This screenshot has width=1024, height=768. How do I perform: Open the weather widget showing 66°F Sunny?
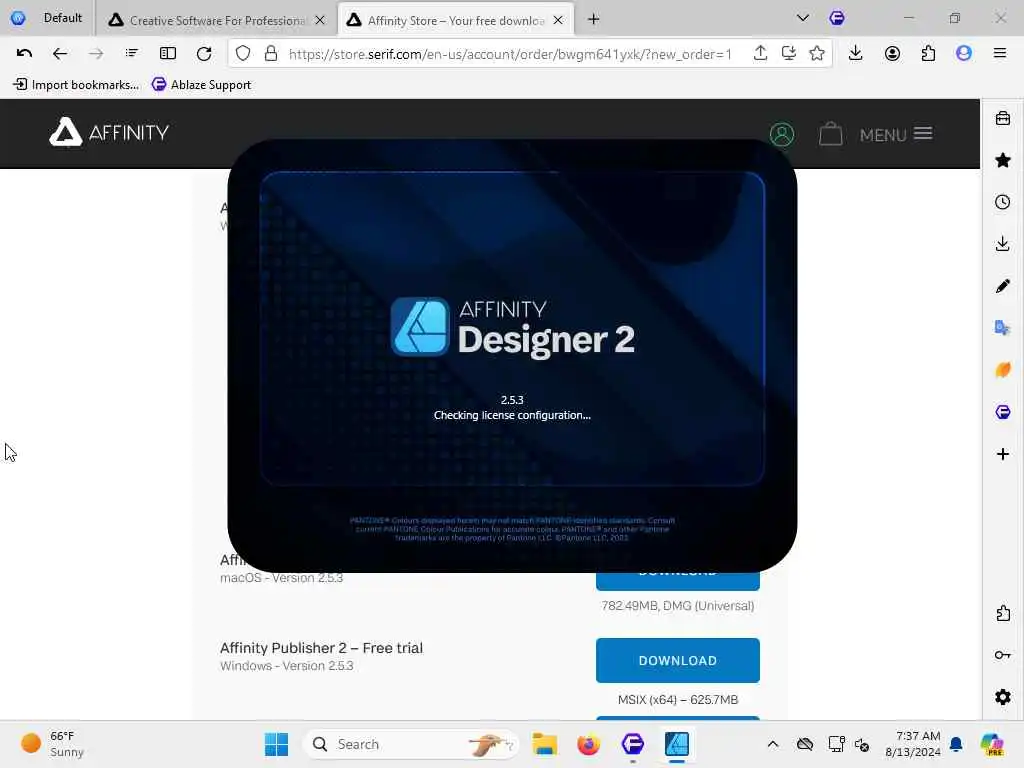[52, 744]
